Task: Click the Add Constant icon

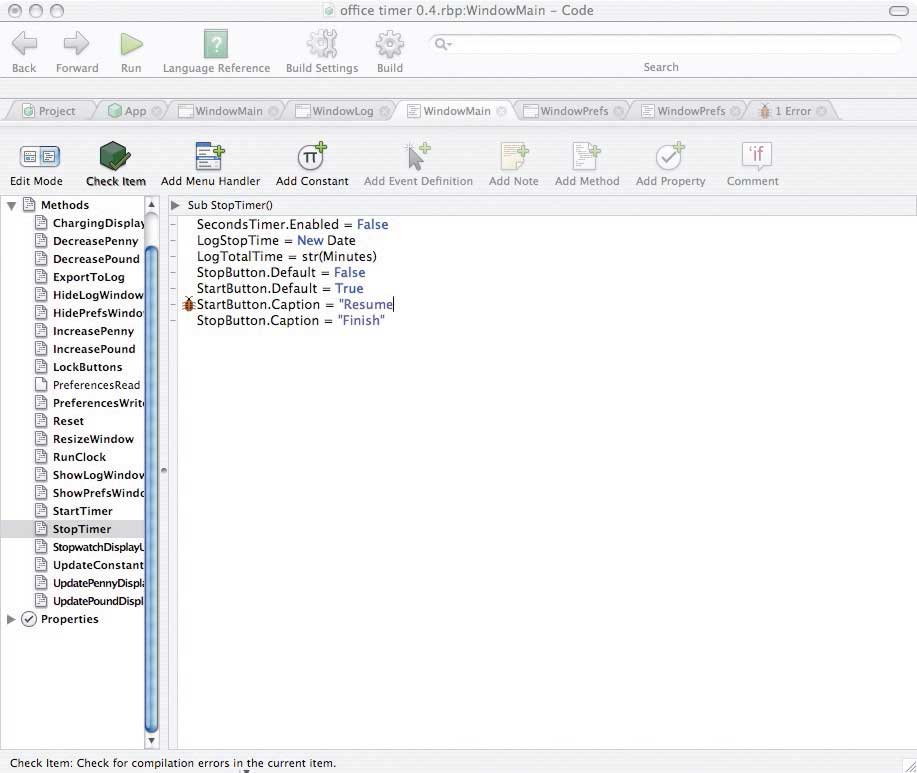Action: coord(312,157)
